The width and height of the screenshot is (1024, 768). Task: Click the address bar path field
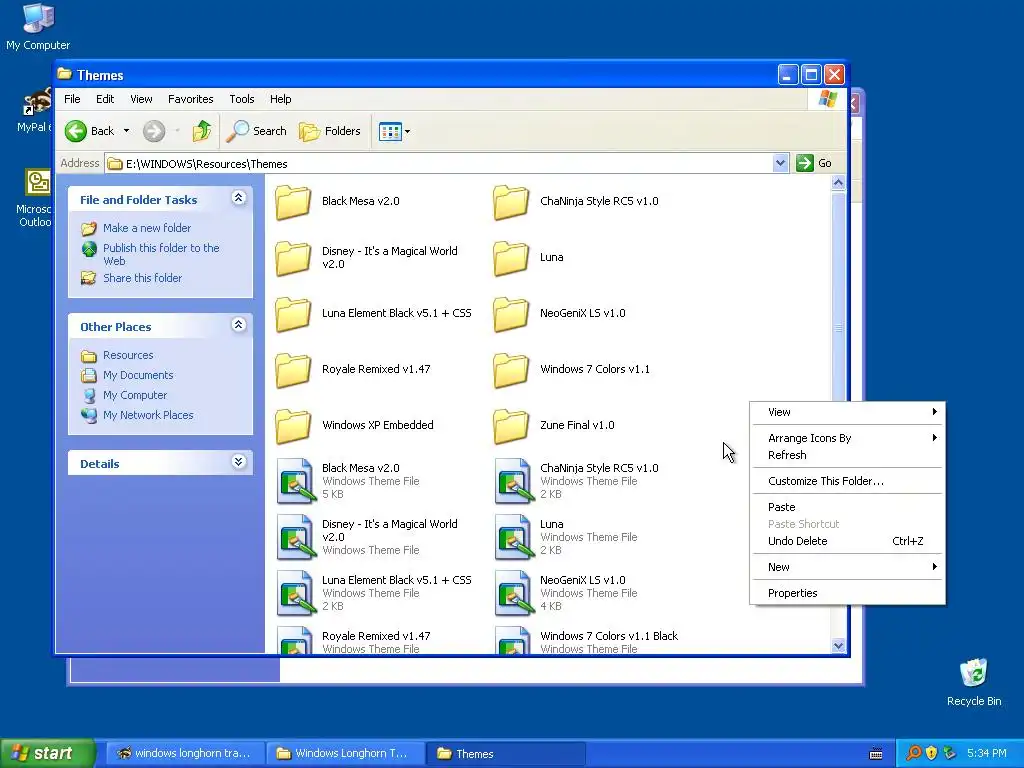tap(438, 163)
